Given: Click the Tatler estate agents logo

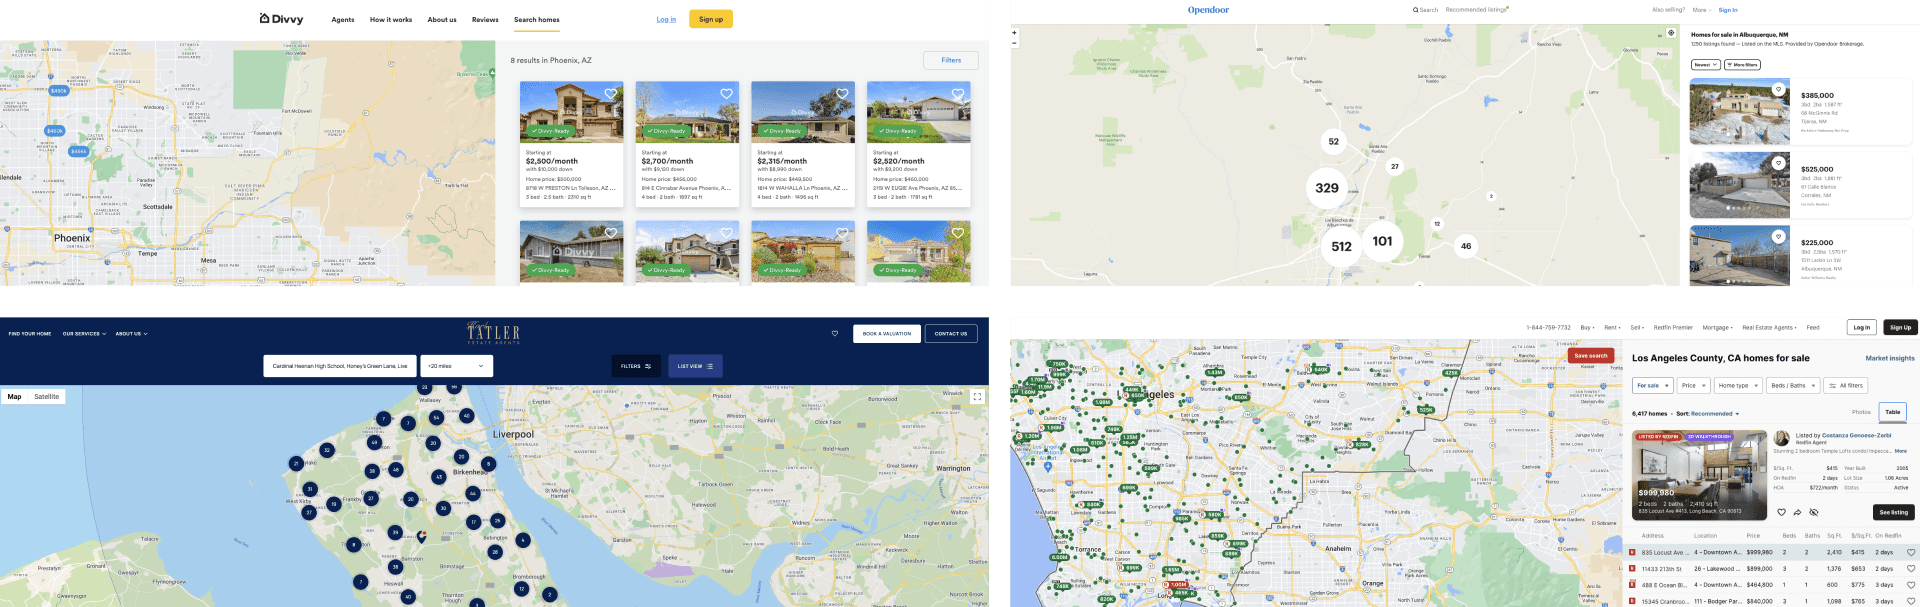Looking at the screenshot, I should [493, 334].
